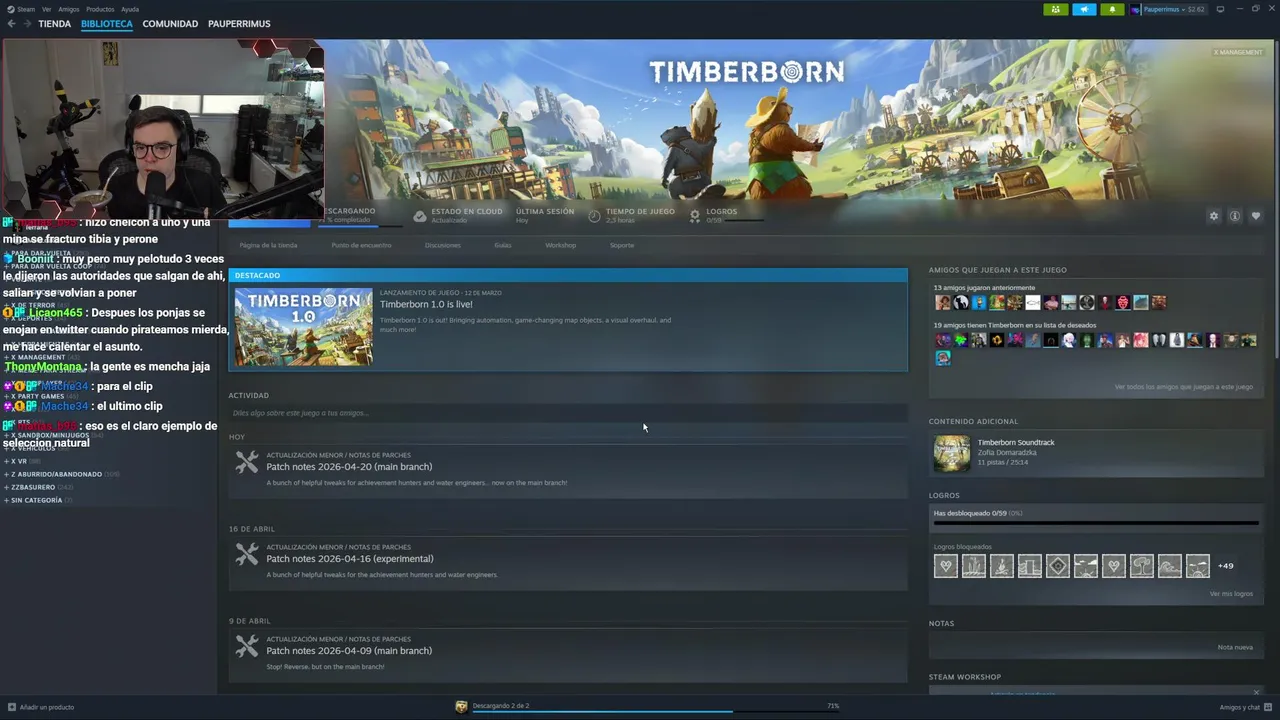Click the Pauperrimus profile avatar

[x=1137, y=9]
